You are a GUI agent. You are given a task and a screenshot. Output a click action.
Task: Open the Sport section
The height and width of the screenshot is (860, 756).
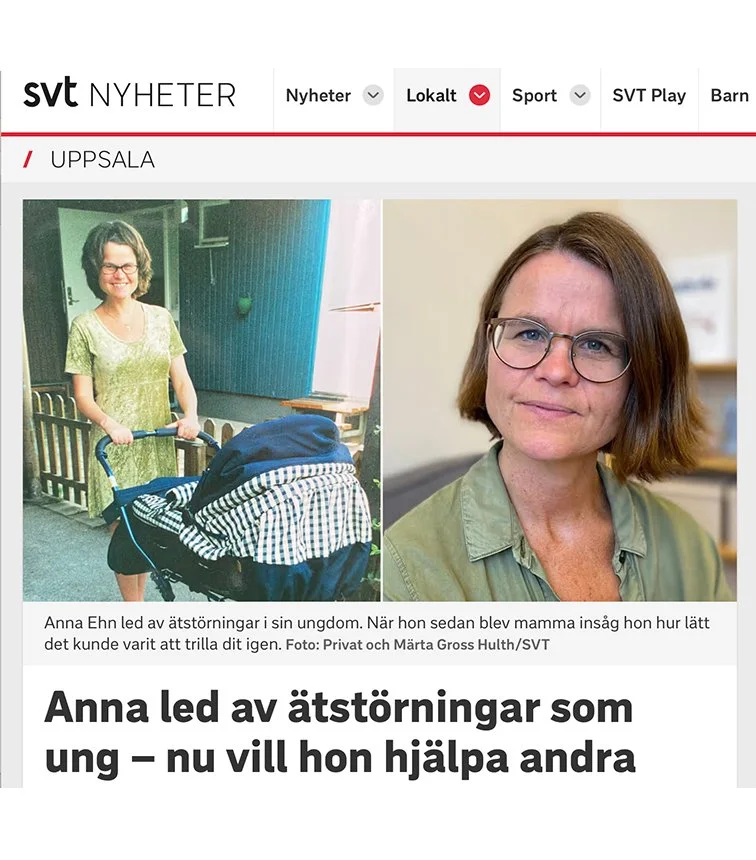[x=534, y=95]
